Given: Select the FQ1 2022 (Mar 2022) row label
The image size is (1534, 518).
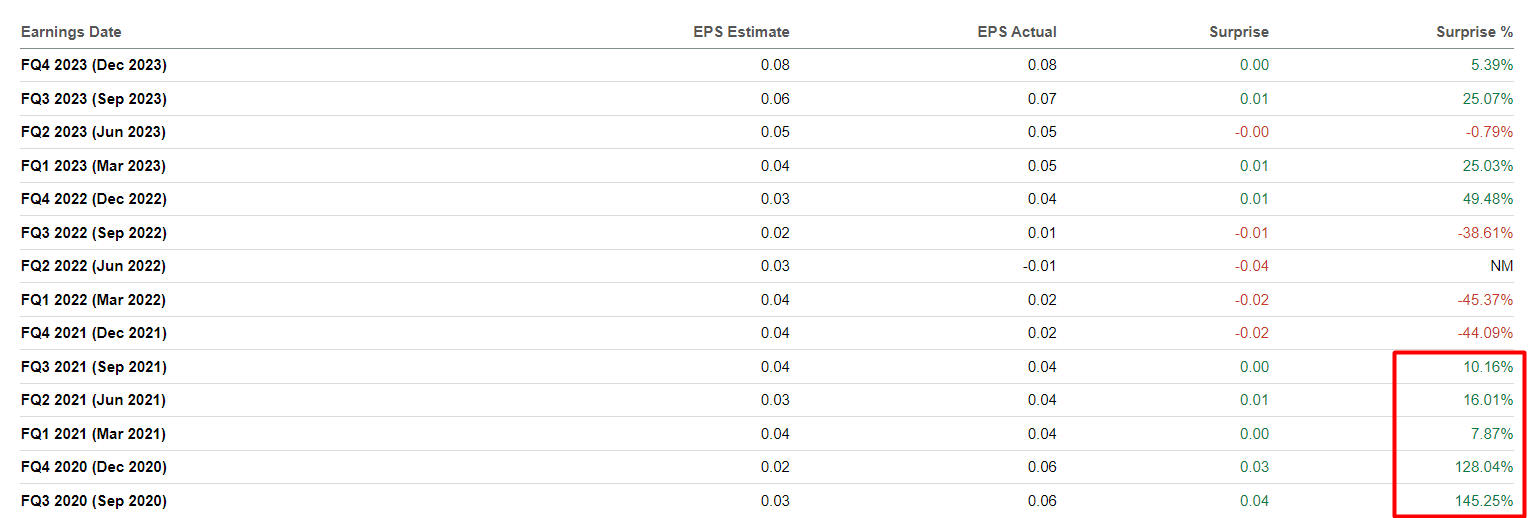Looking at the screenshot, I should point(93,300).
